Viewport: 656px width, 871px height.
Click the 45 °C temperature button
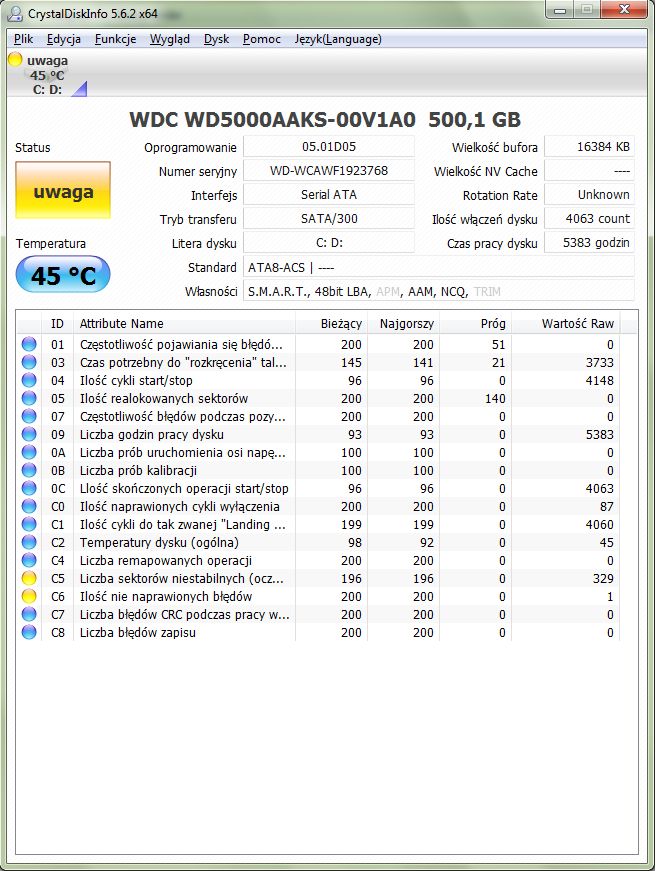point(63,274)
